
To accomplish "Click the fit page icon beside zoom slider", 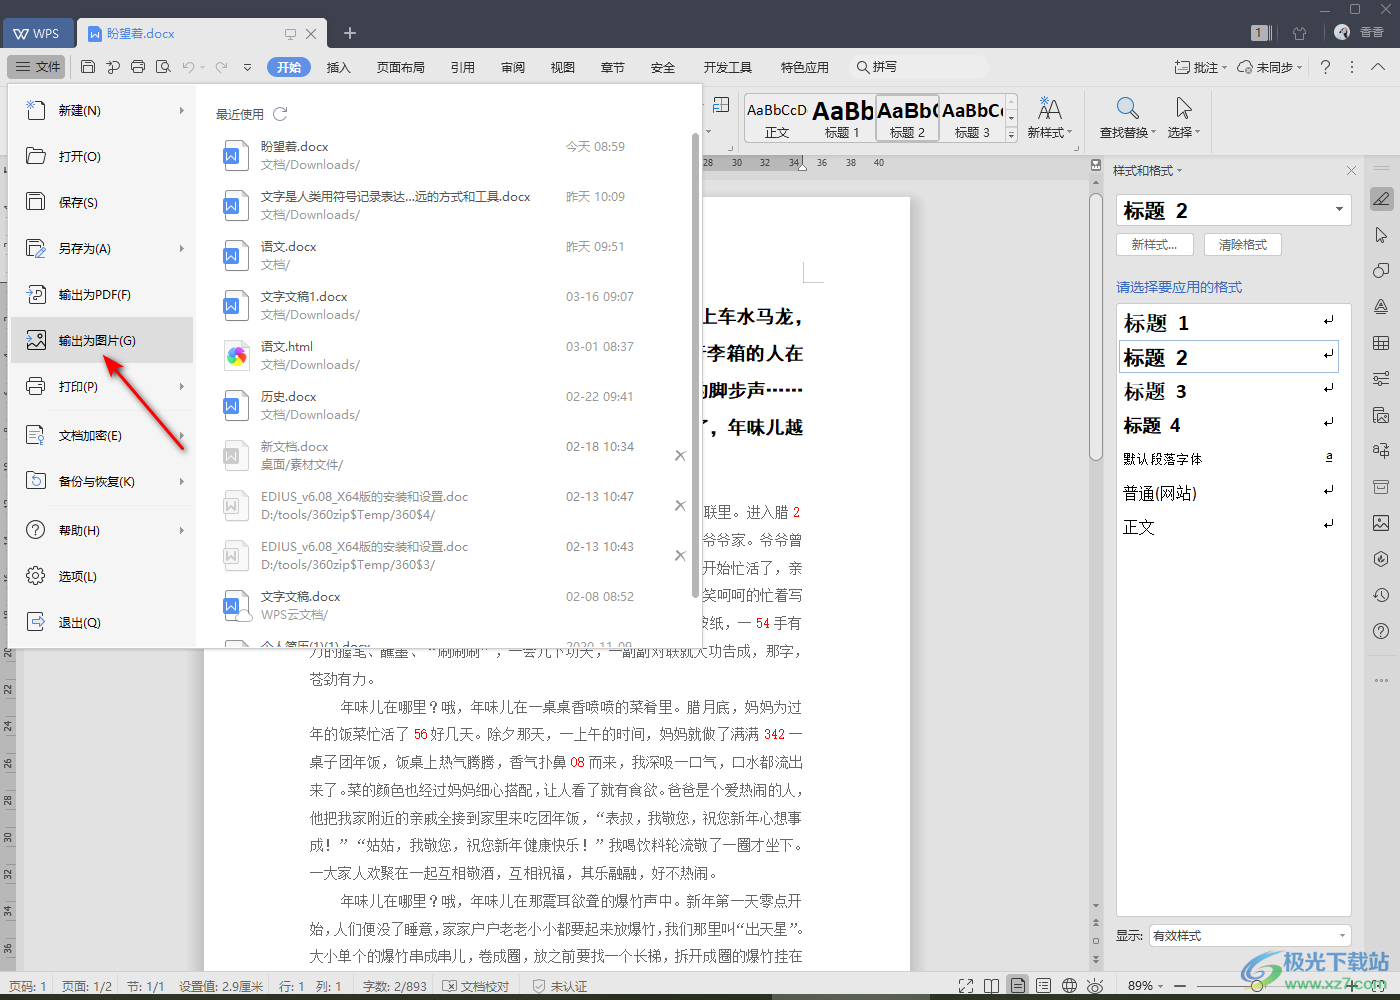I will click(x=1380, y=986).
